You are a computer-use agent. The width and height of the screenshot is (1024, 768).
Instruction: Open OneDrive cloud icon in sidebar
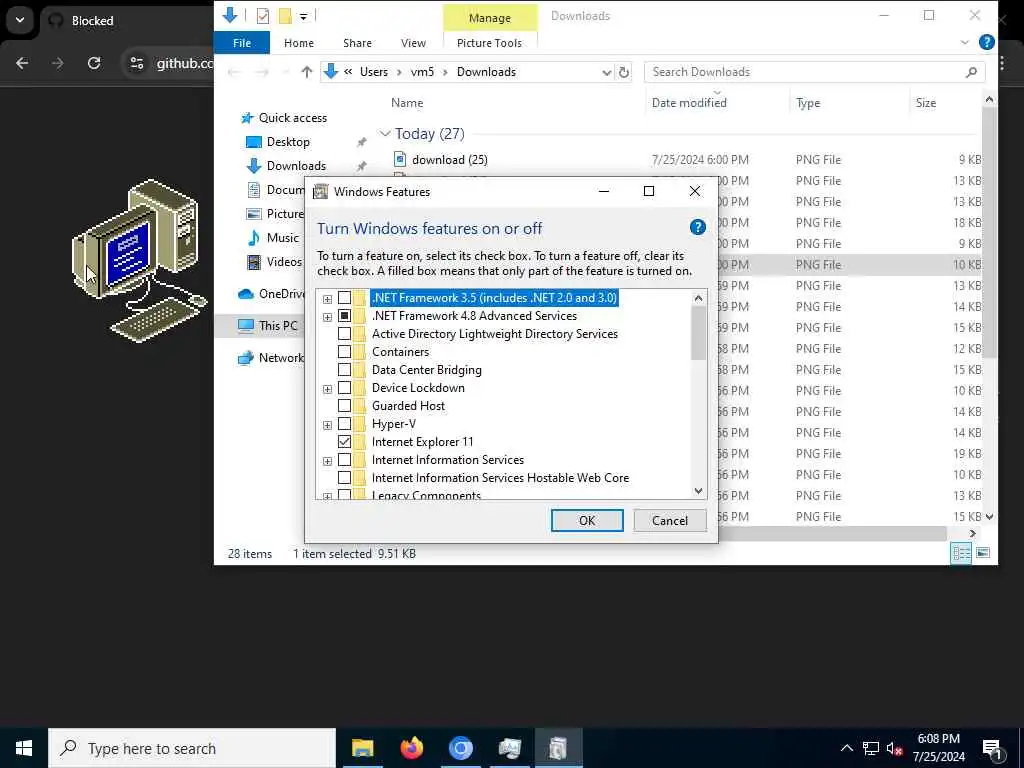pyautogui.click(x=246, y=294)
